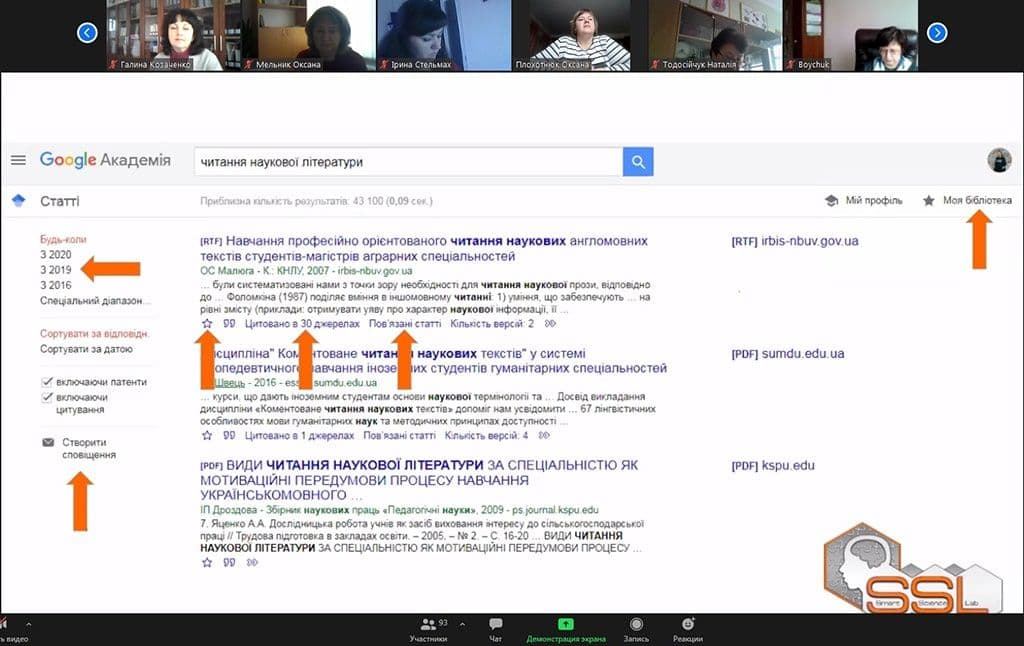Select Ірина Стельмах video thumbnail

click(444, 35)
